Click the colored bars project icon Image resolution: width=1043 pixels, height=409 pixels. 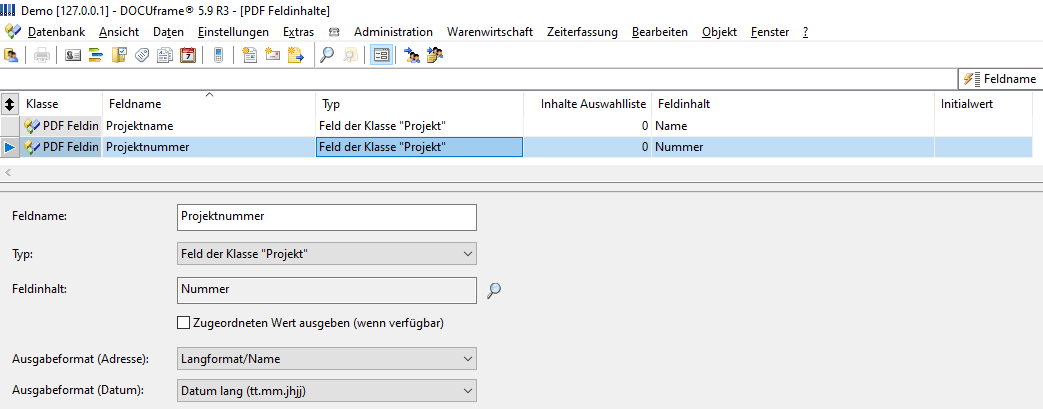(96, 55)
